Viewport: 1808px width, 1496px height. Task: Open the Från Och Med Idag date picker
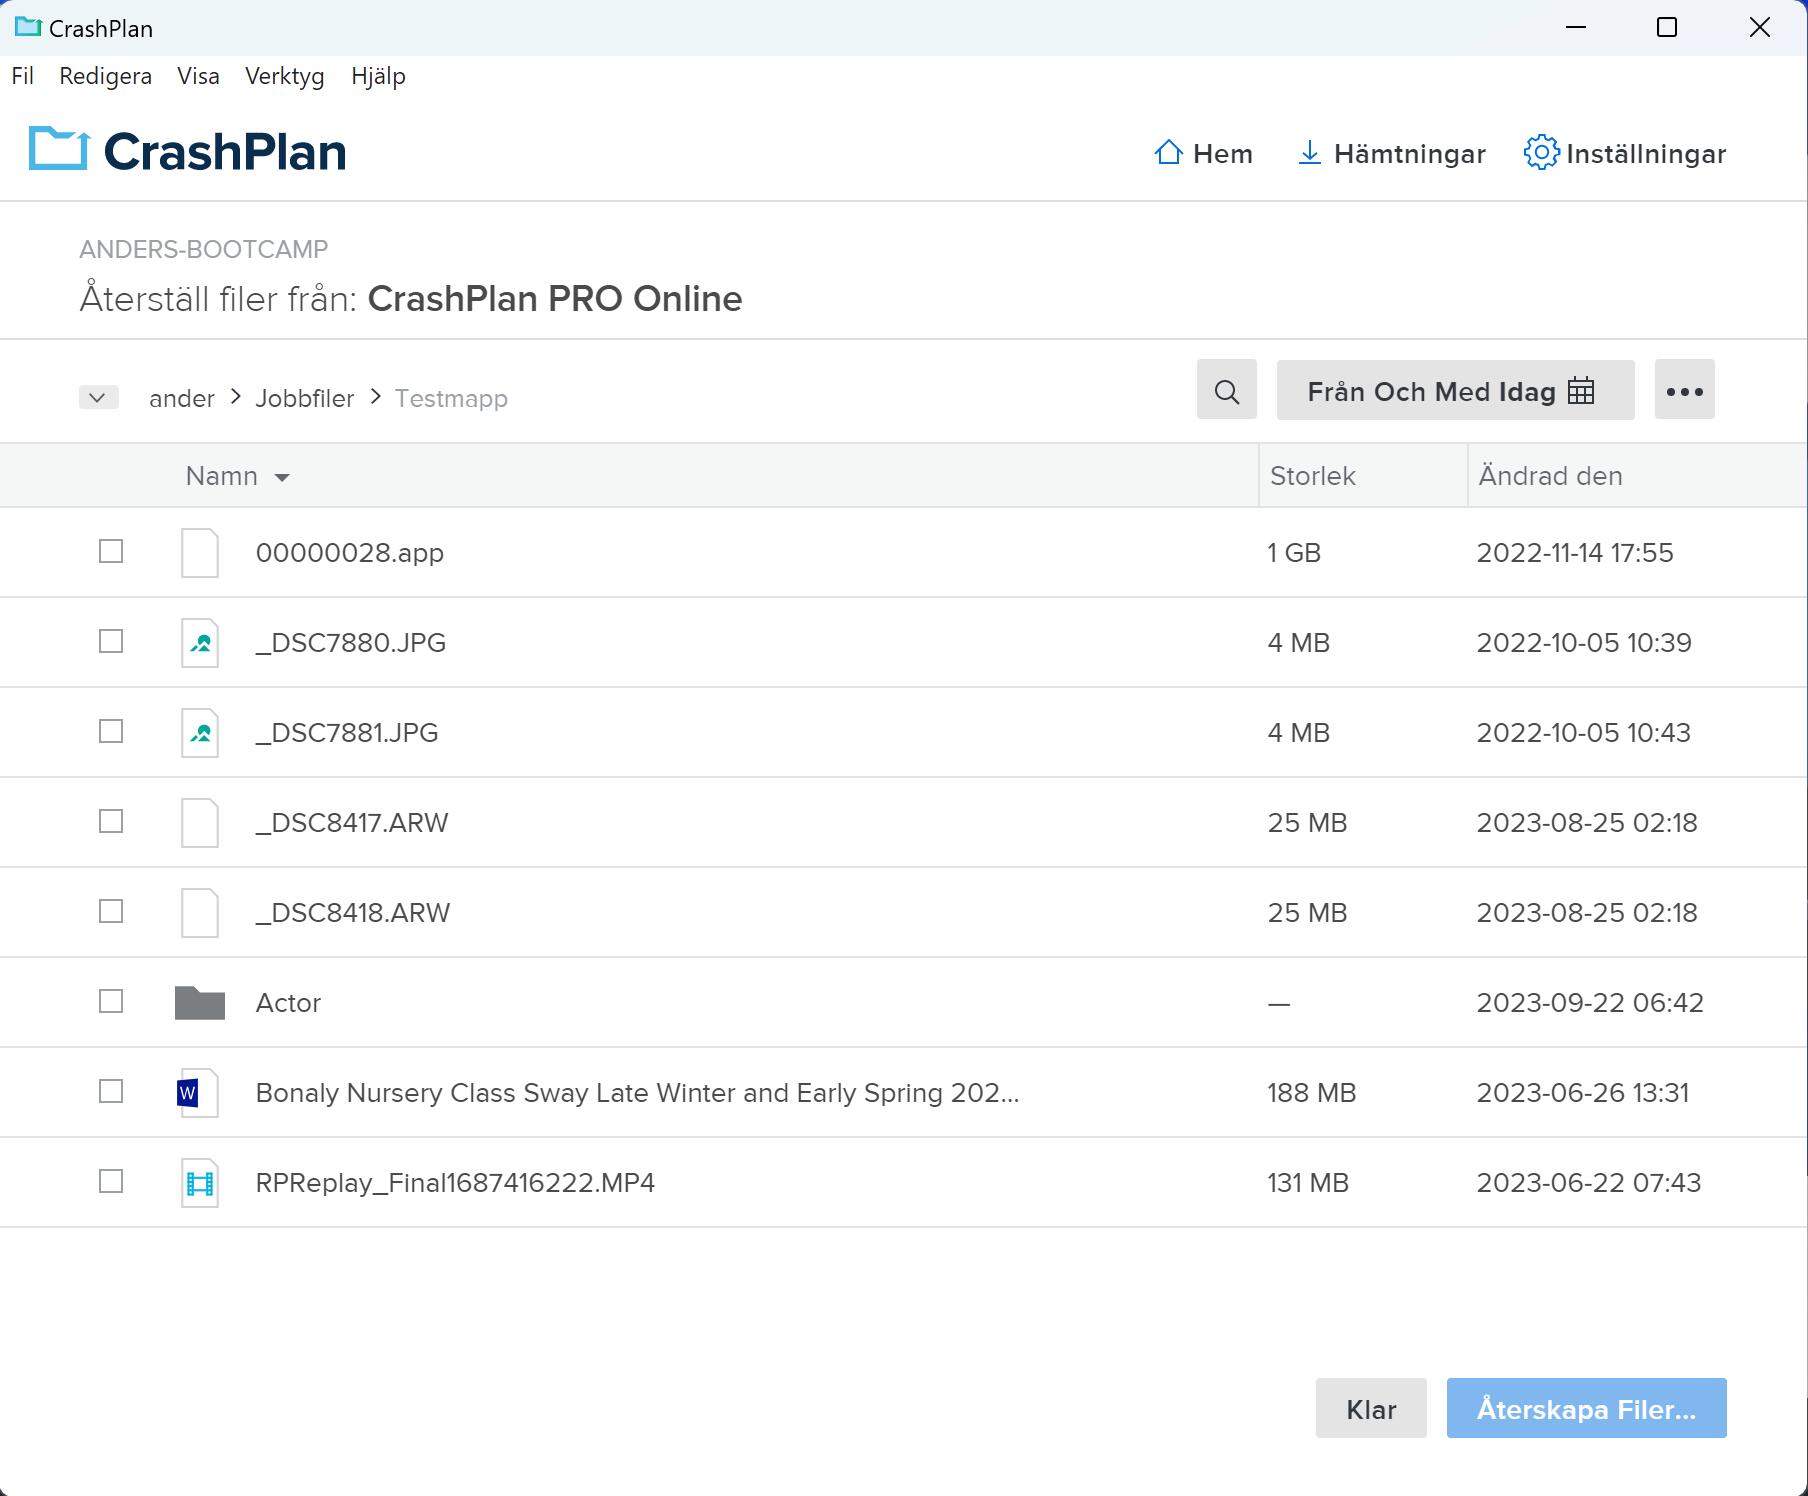click(x=1454, y=390)
